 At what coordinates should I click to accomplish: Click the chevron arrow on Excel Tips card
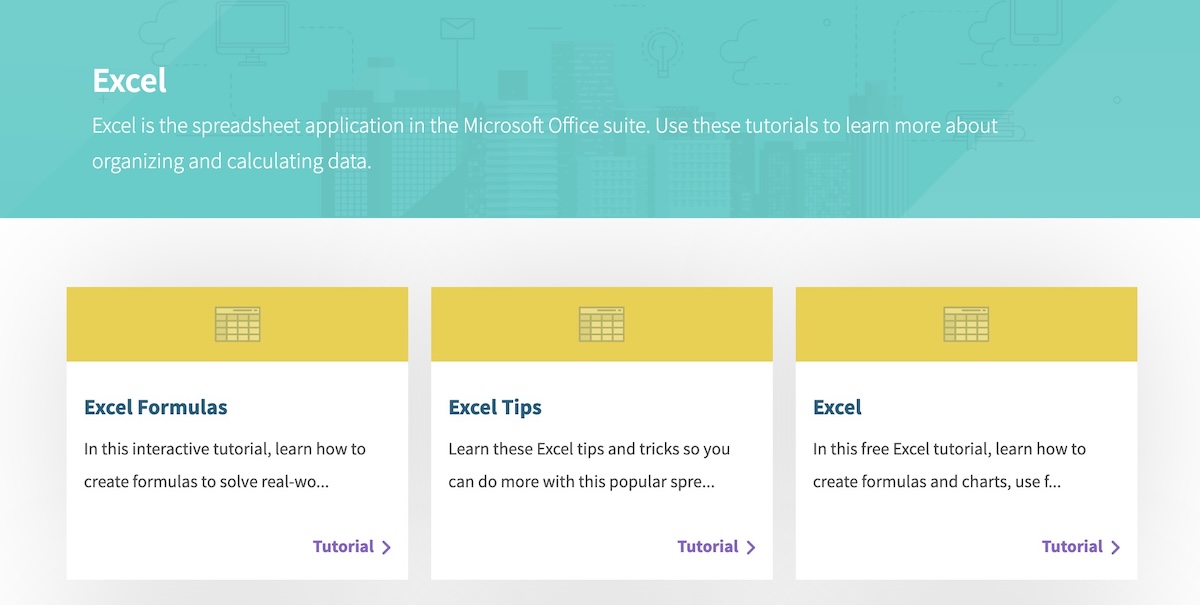751,547
